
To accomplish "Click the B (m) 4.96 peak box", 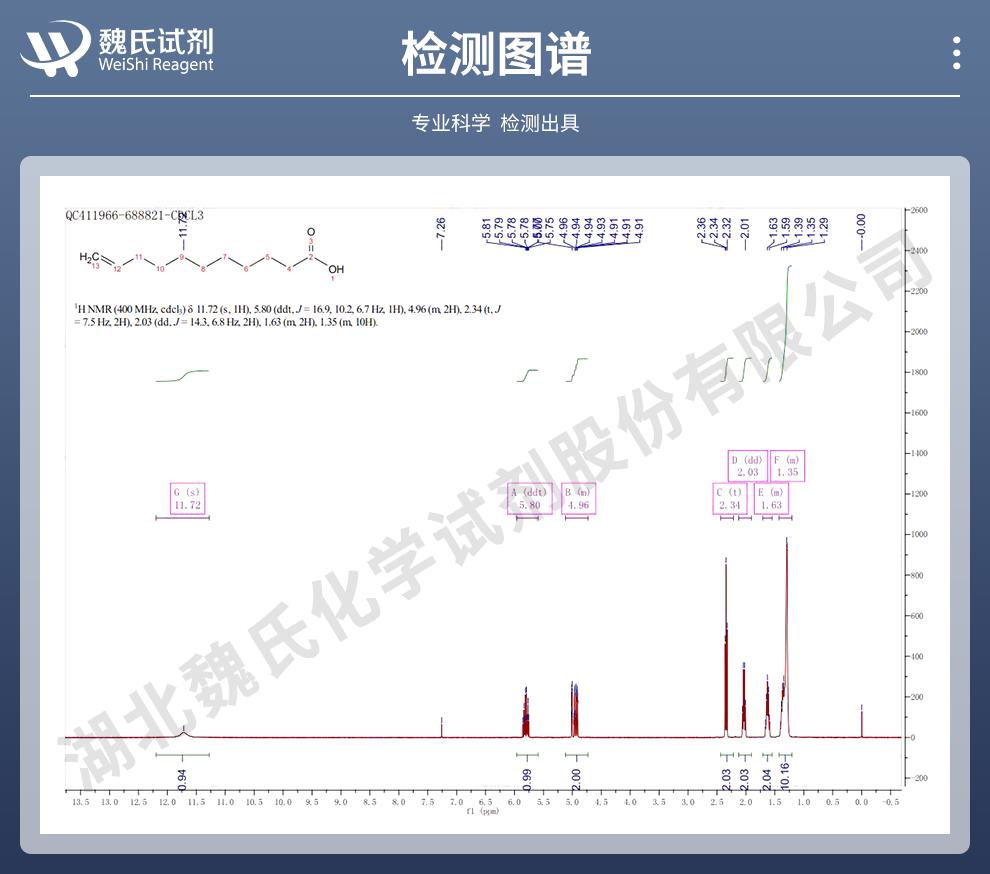I will [x=577, y=500].
